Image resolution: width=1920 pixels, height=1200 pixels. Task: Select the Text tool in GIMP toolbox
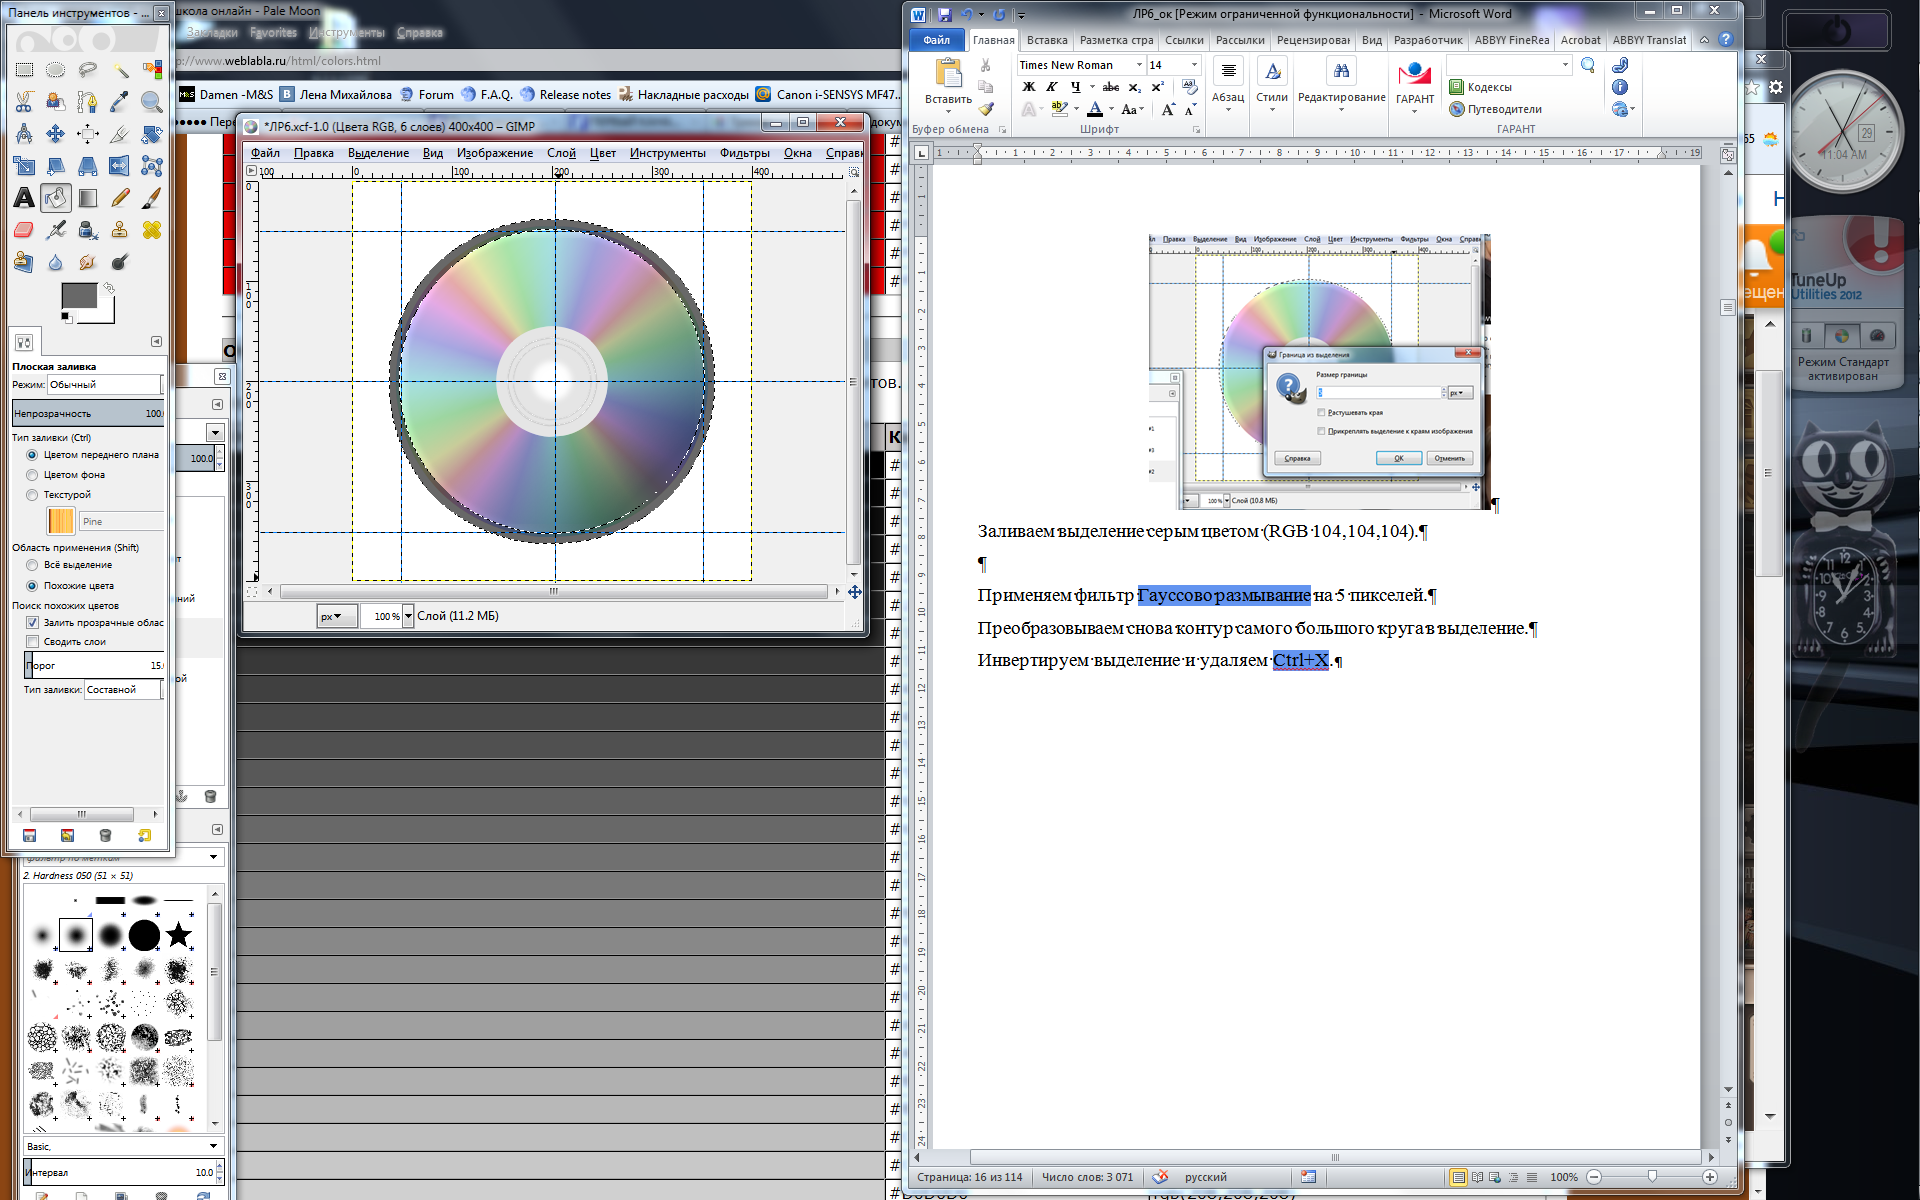tap(24, 198)
